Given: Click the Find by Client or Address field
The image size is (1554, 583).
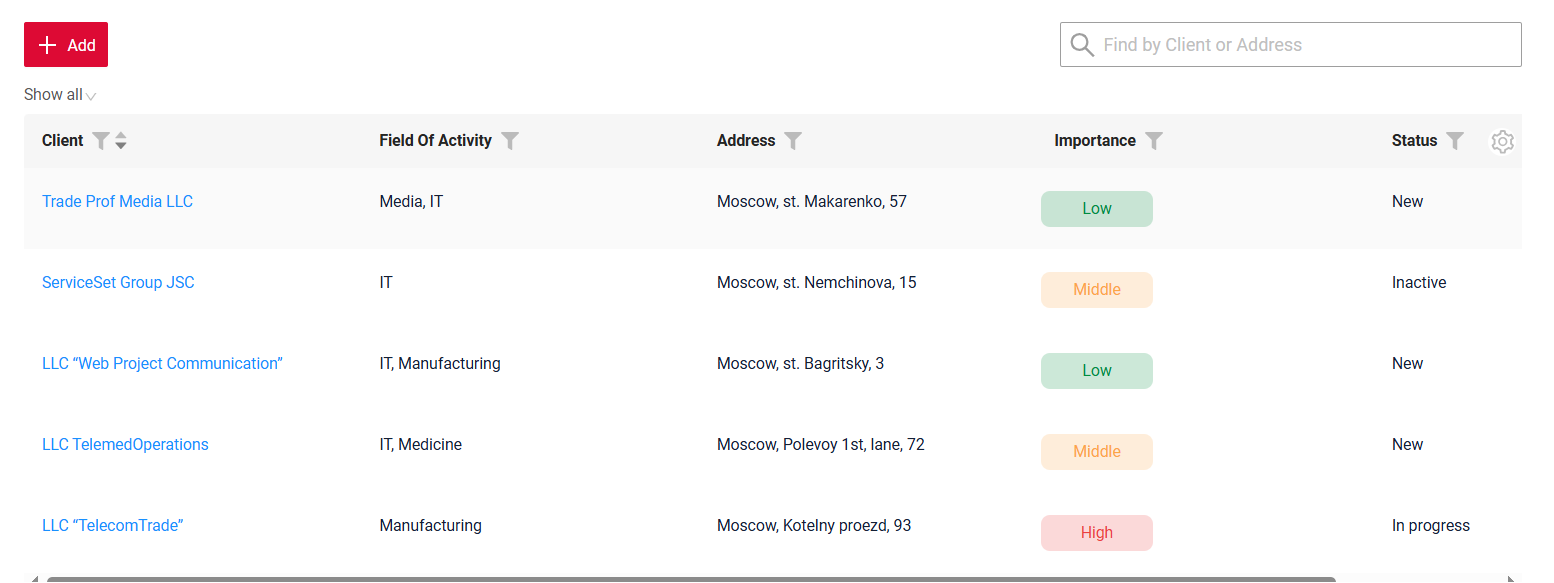Looking at the screenshot, I should tap(1300, 45).
